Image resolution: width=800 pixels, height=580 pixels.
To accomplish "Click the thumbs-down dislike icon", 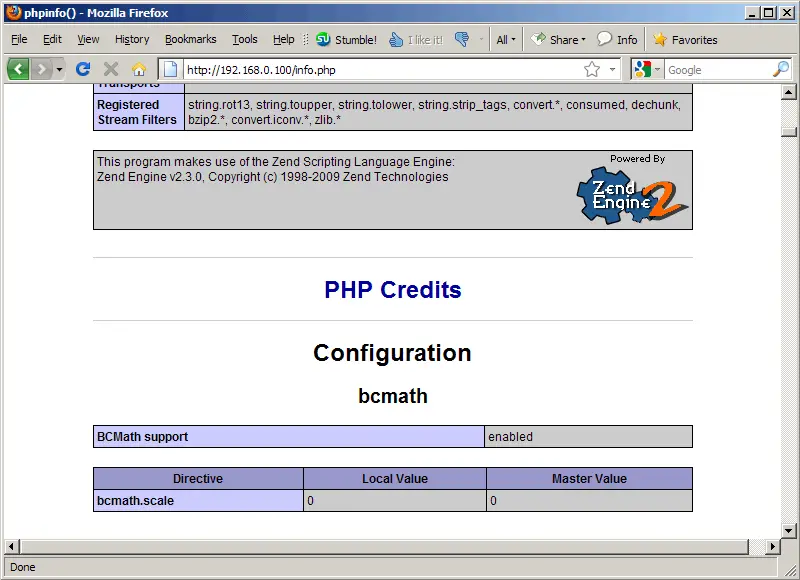I will [x=462, y=39].
